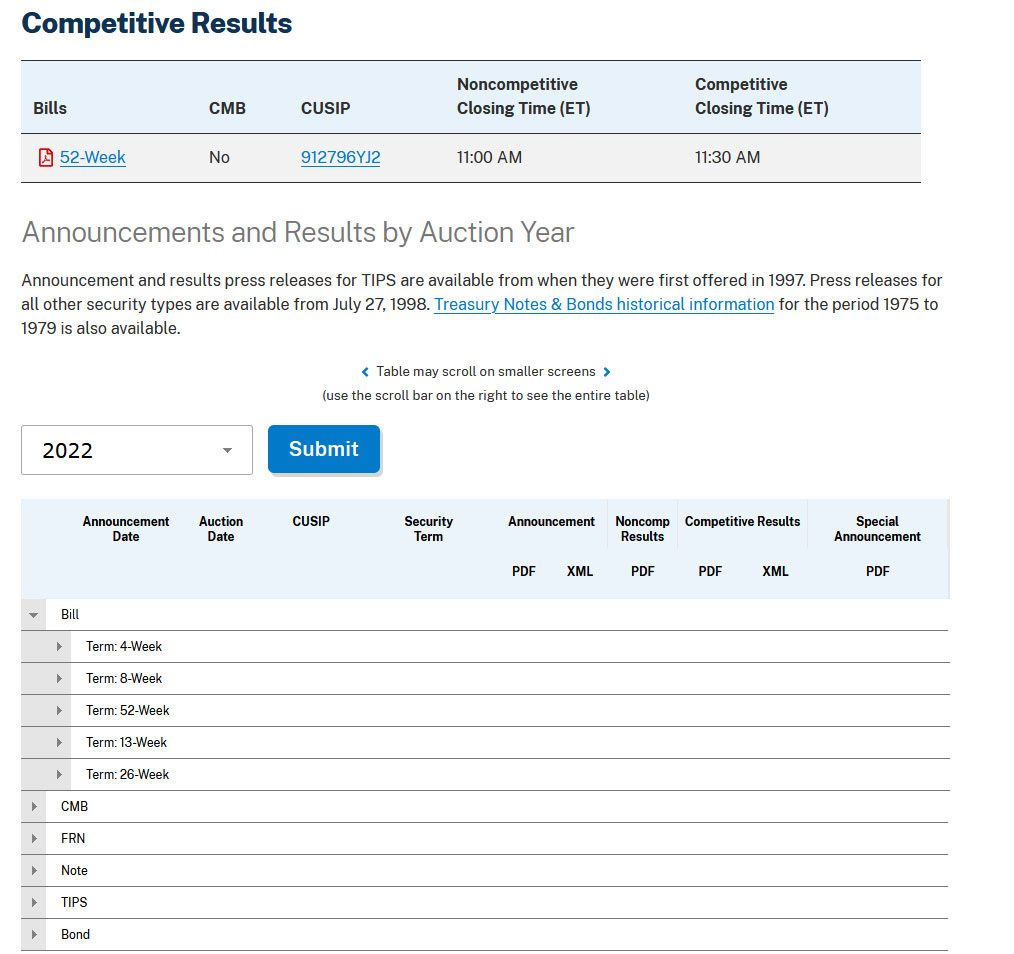
Task: Expand the Term: 26-Week row
Action: click(59, 775)
